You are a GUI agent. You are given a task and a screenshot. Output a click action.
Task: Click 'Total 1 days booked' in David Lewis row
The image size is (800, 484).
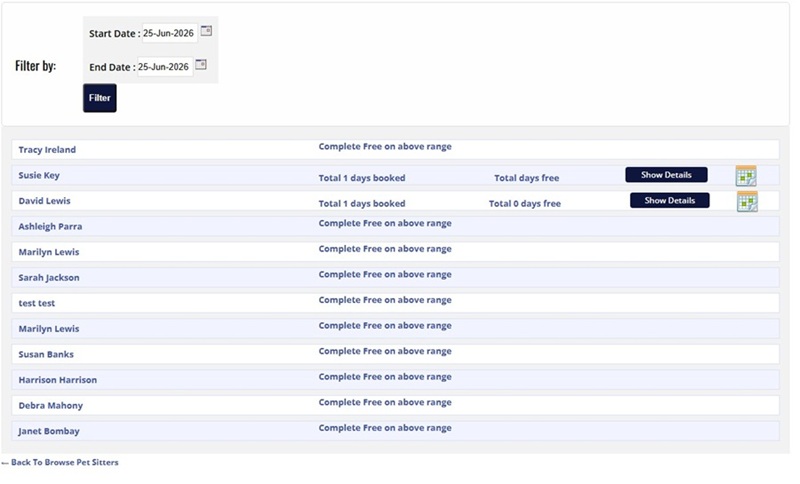362,203
